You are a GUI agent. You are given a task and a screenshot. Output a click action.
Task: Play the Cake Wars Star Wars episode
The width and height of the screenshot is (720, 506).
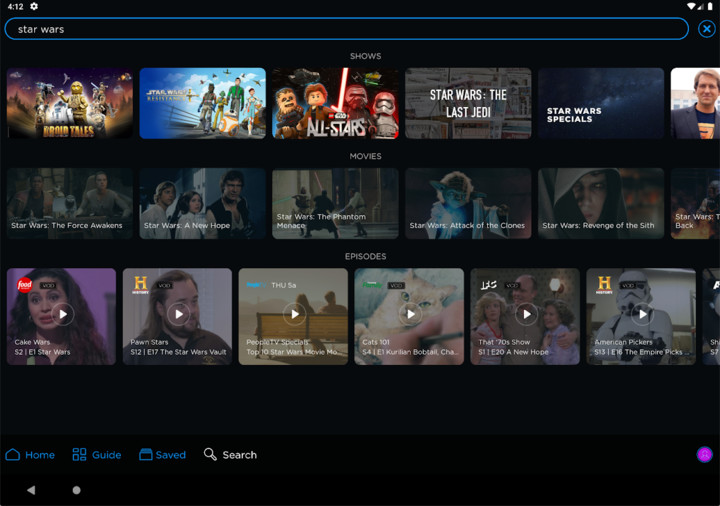click(62, 314)
